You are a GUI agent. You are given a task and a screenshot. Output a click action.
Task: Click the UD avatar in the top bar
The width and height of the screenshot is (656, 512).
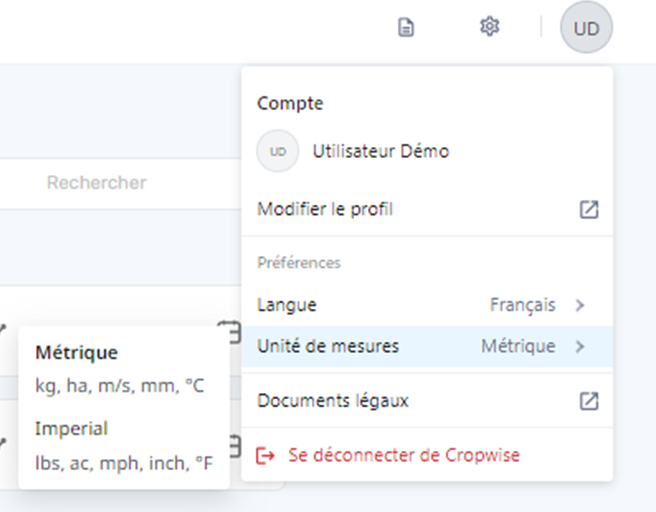586,28
